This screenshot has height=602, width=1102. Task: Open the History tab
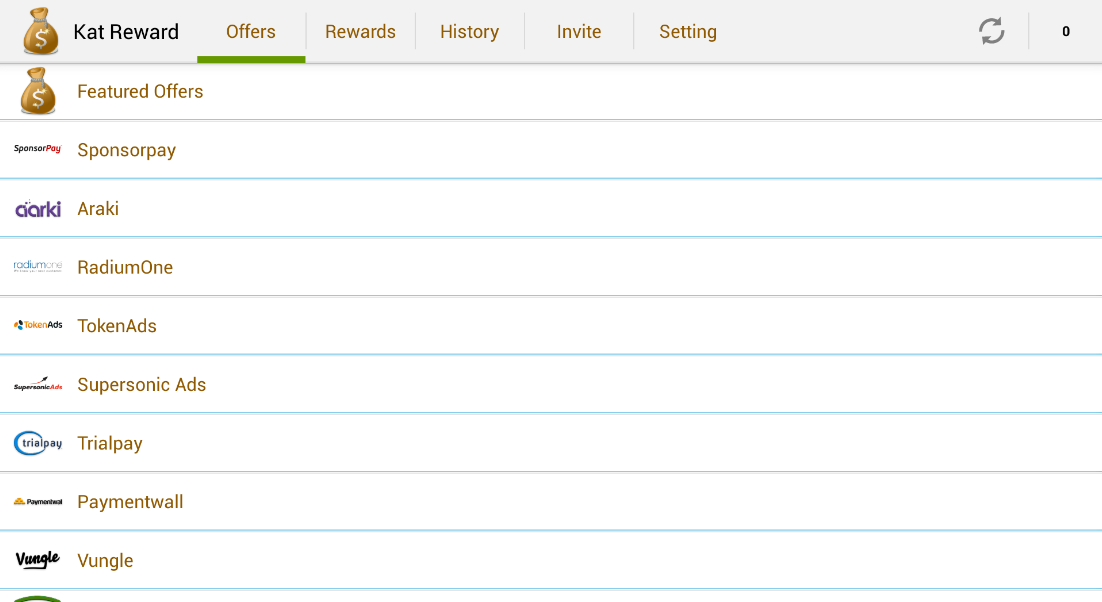tap(469, 32)
